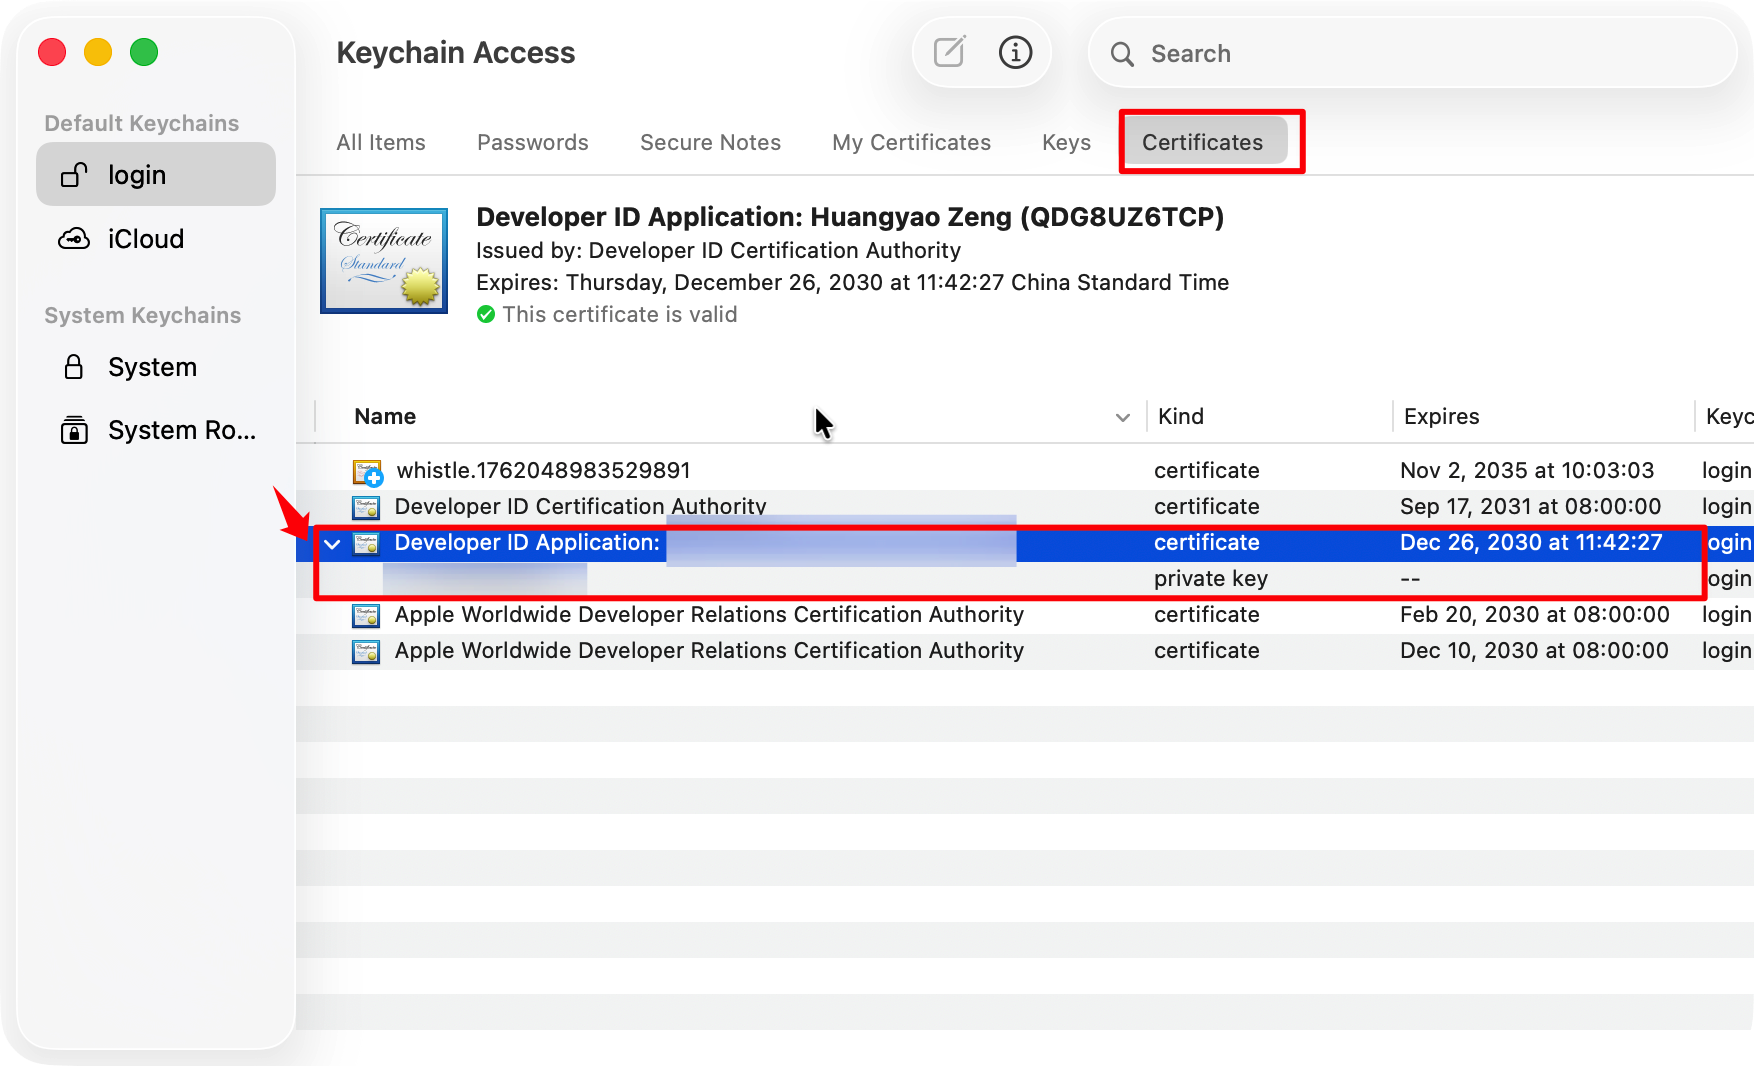
Task: Switch to the All Items tab
Action: 381,143
